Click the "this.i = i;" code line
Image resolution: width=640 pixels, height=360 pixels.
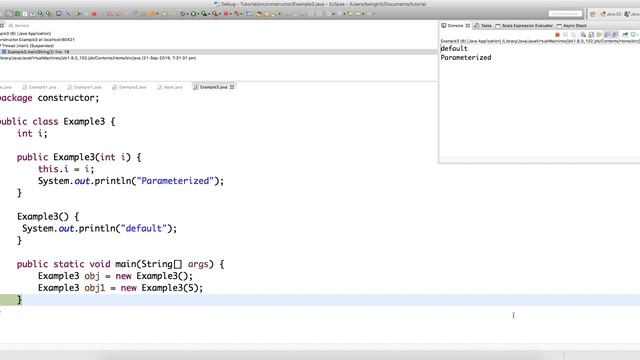(66, 169)
